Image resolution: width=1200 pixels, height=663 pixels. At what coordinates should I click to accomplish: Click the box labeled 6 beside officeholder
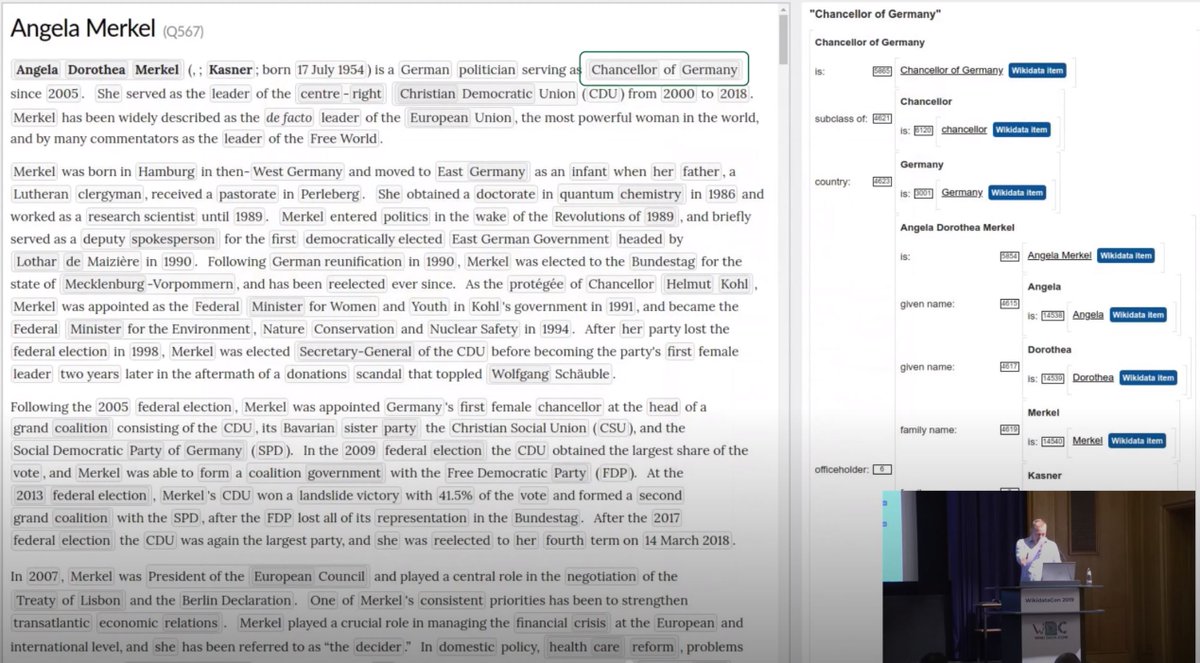pyautogui.click(x=881, y=469)
